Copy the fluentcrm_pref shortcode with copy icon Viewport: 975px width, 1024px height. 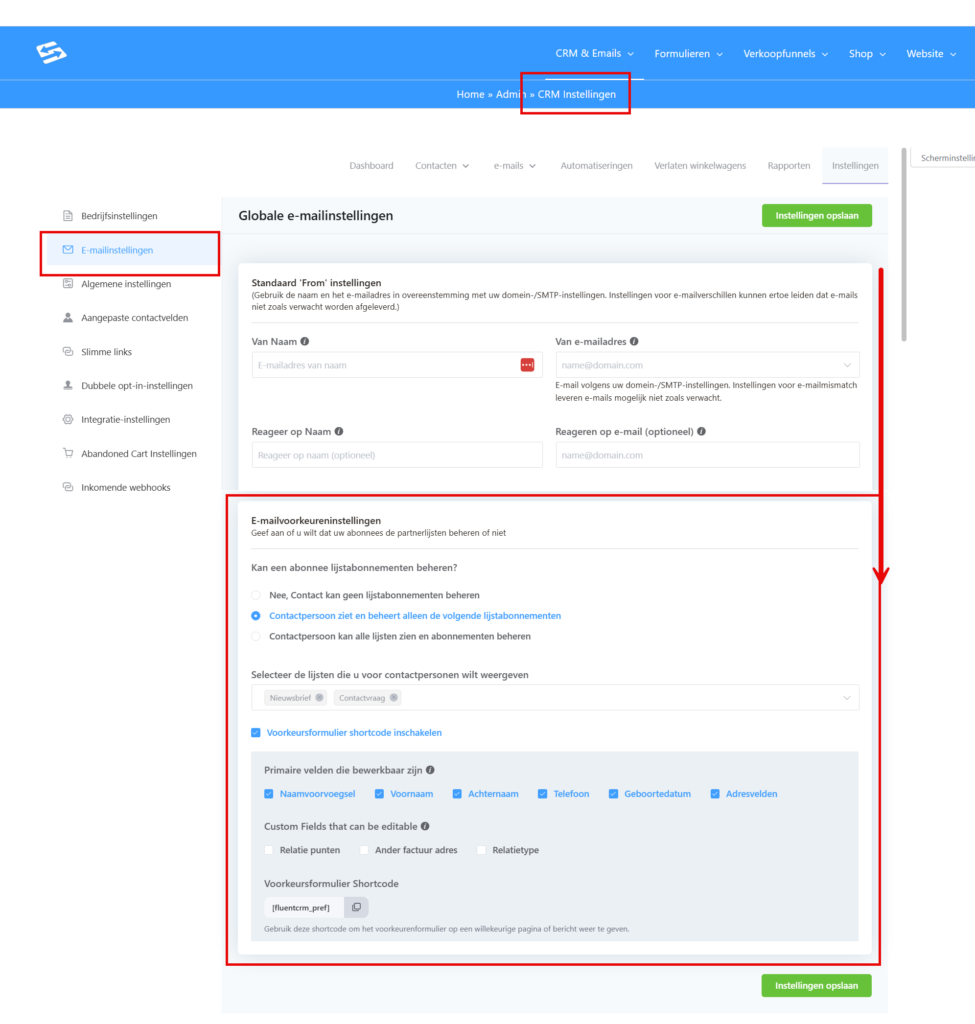tap(356, 907)
